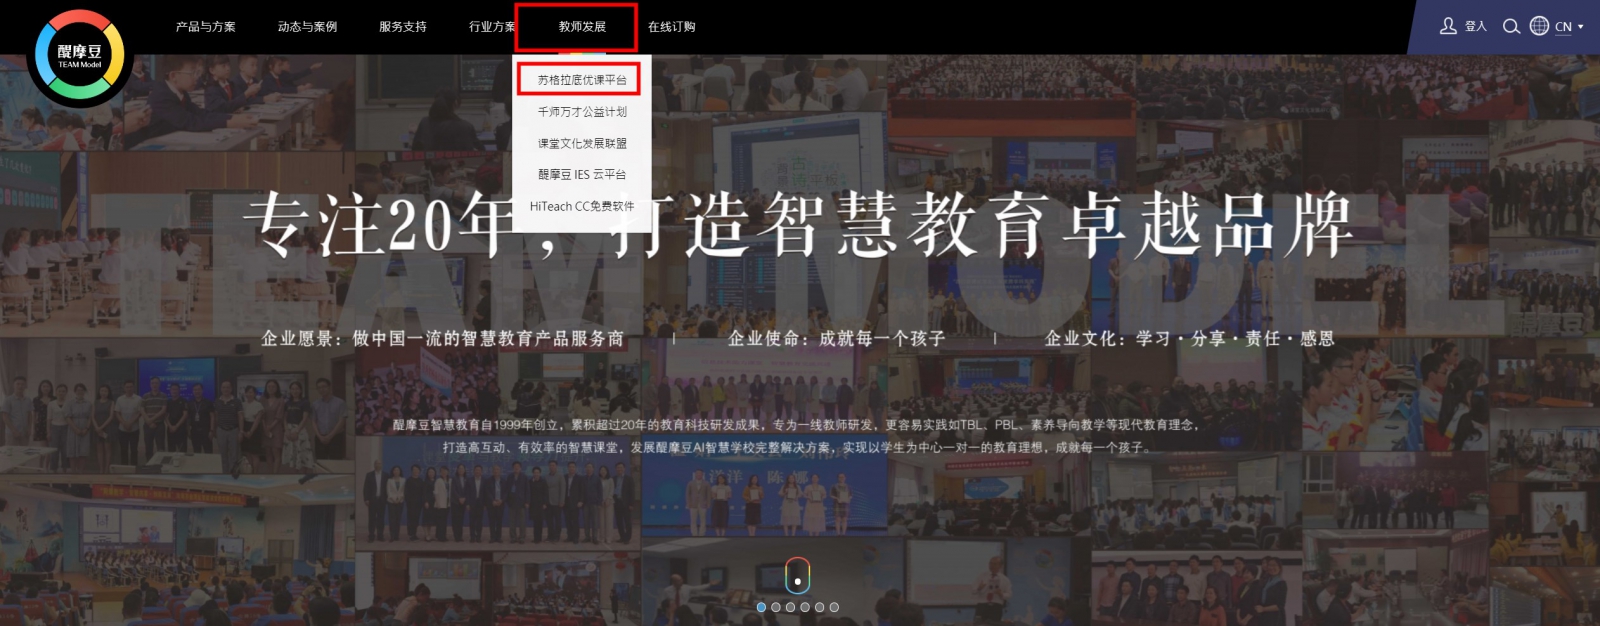Expand the 动态与案例 navigation menu
Screen dimensions: 1600x626
click(x=307, y=27)
